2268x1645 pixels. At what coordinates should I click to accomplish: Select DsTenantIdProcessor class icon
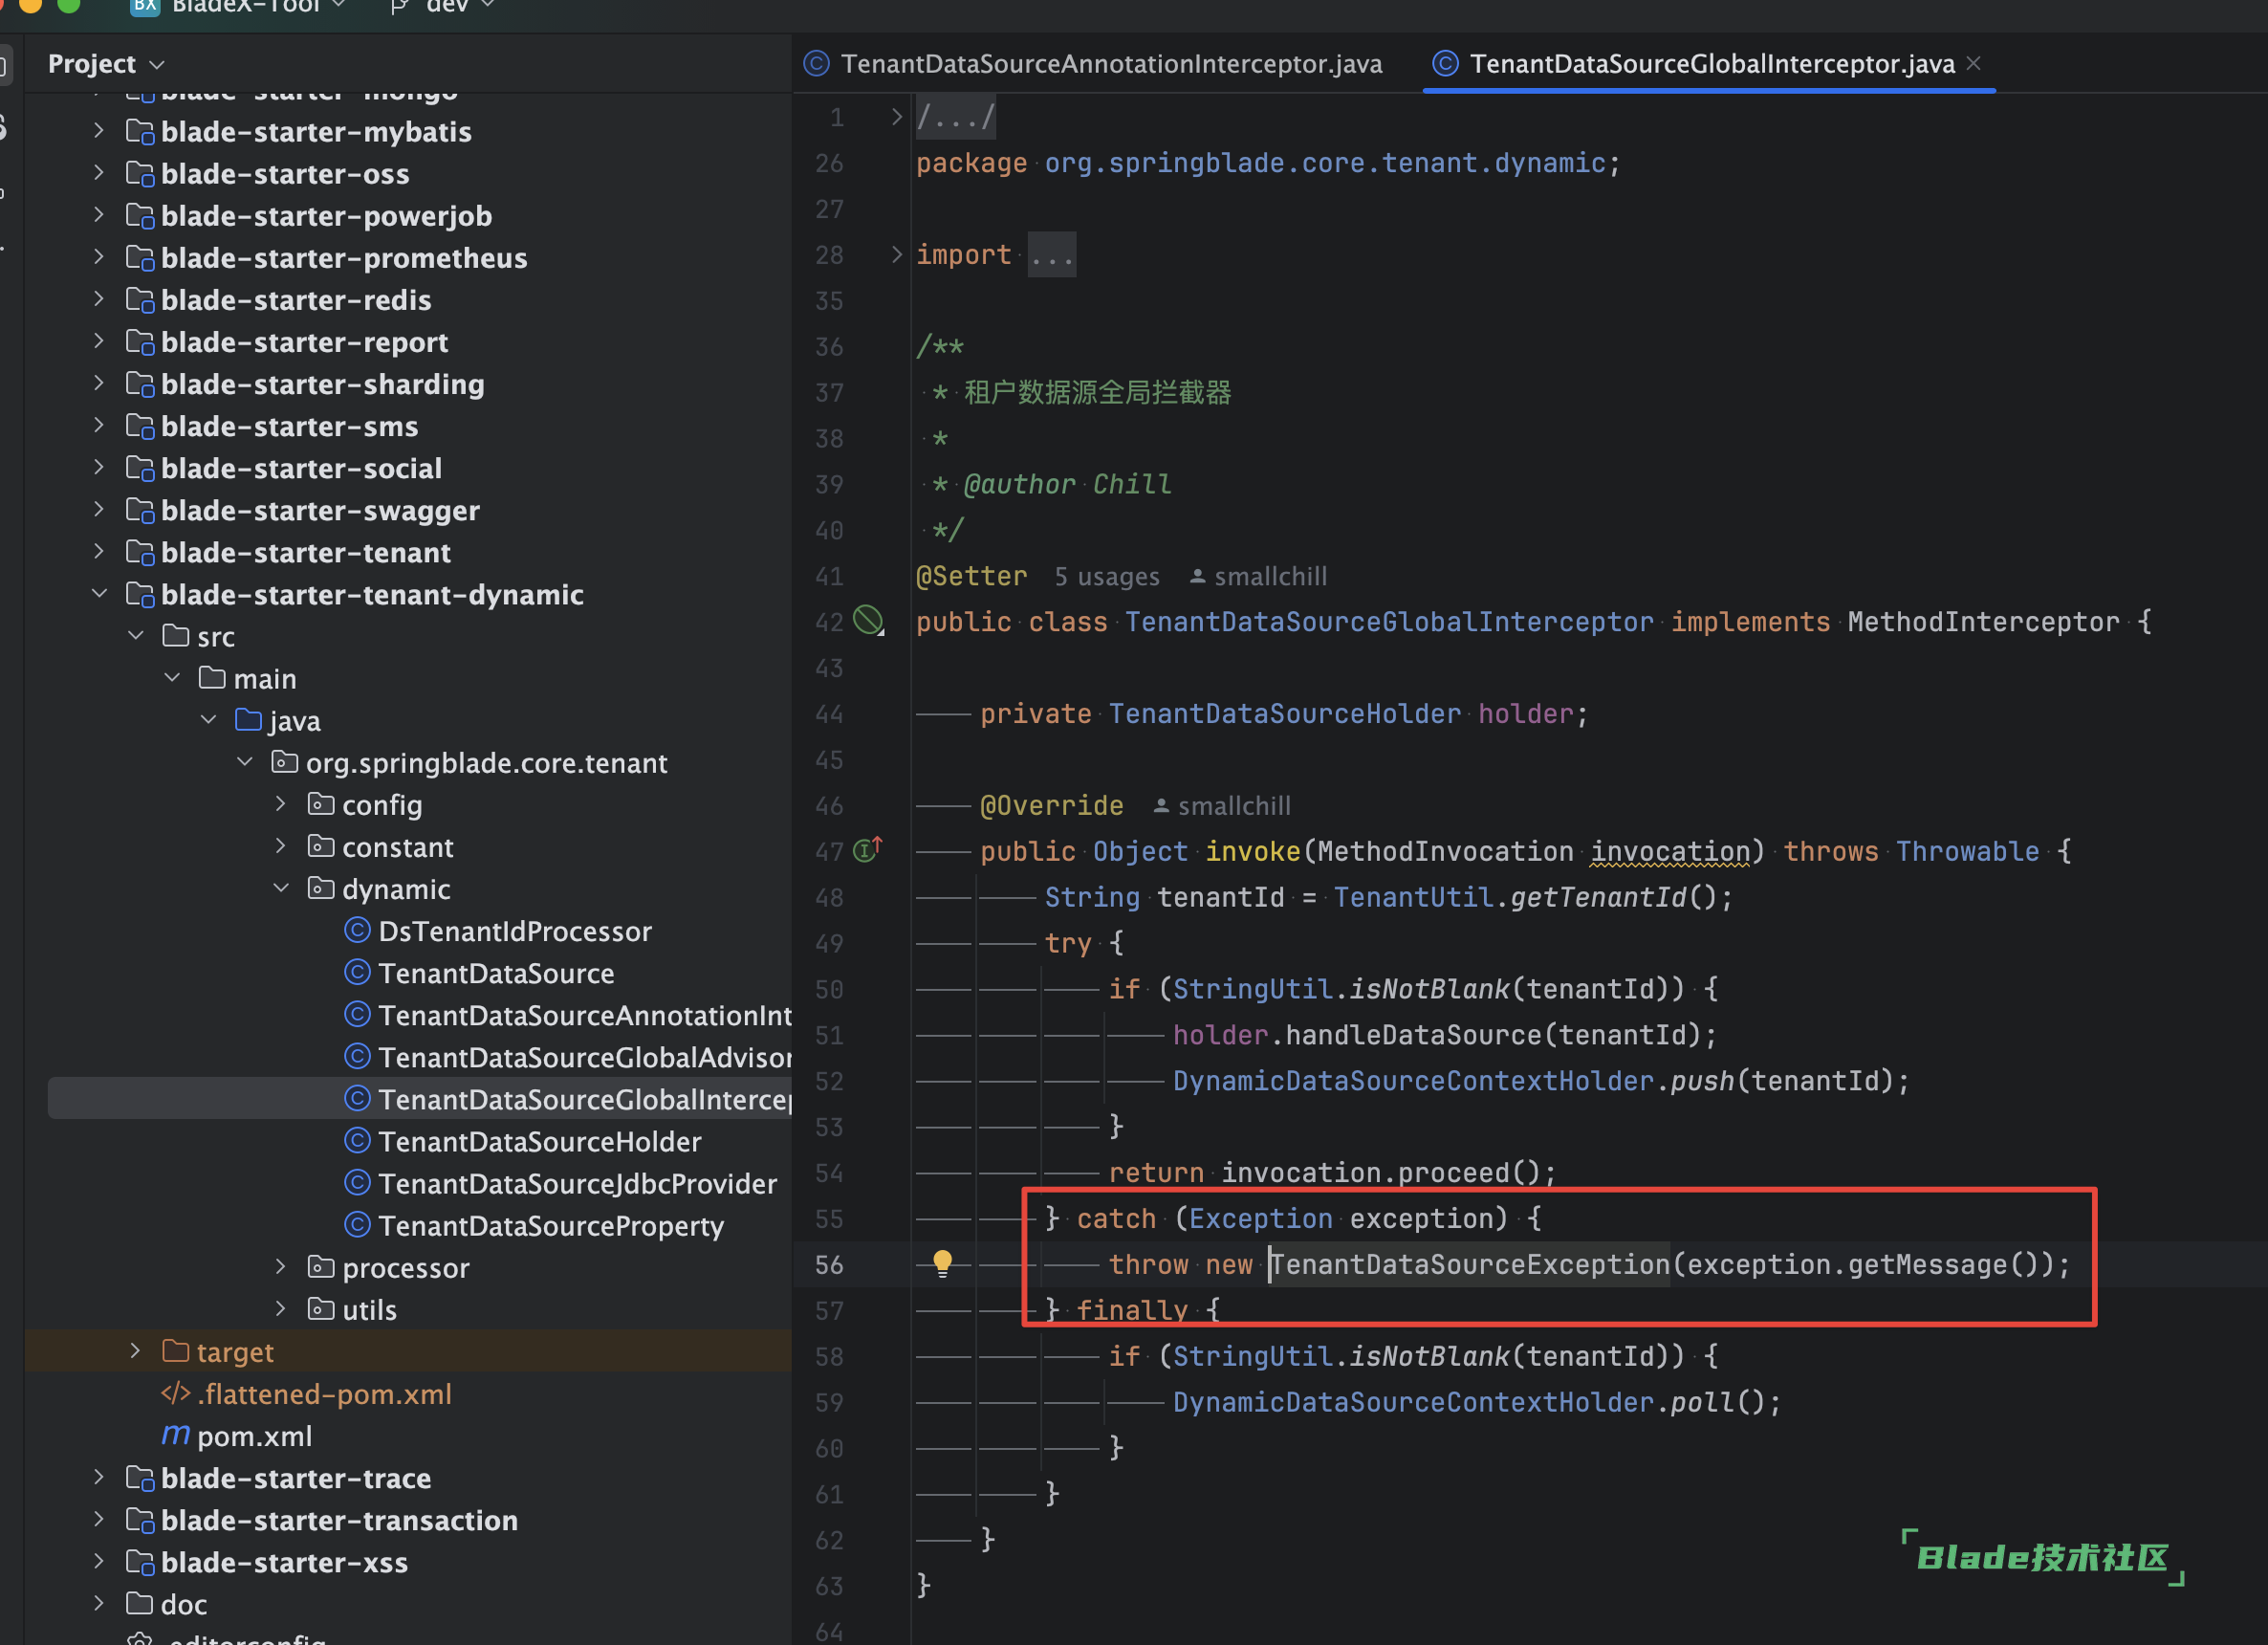click(357, 930)
